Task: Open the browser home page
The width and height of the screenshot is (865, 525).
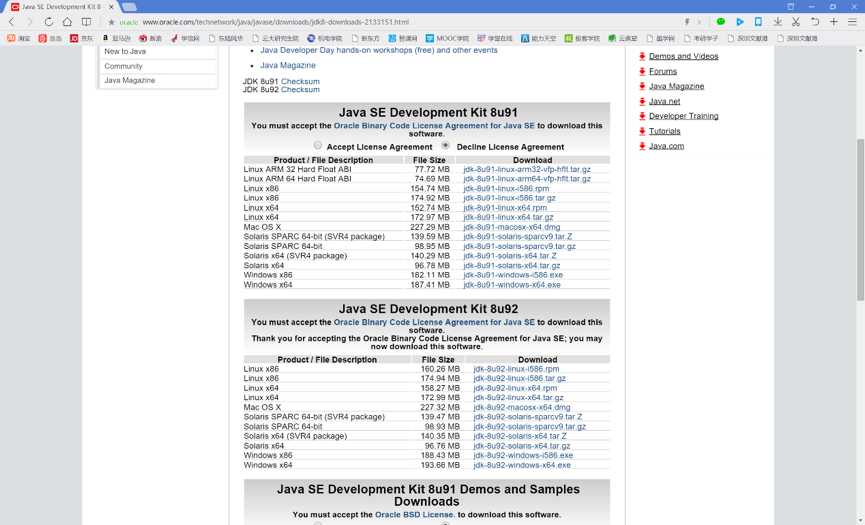Action: pos(67,22)
